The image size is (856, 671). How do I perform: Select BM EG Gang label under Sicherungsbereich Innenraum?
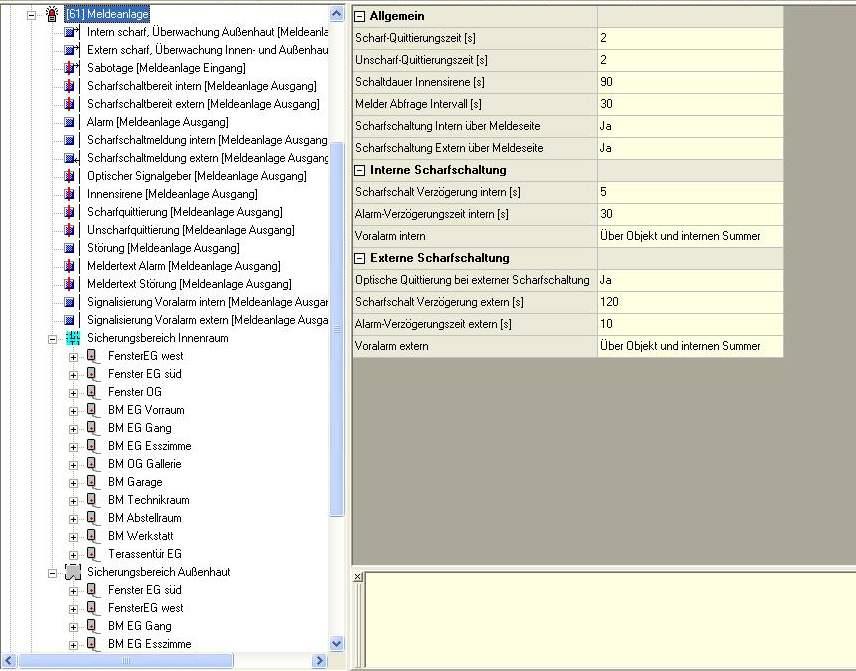140,428
